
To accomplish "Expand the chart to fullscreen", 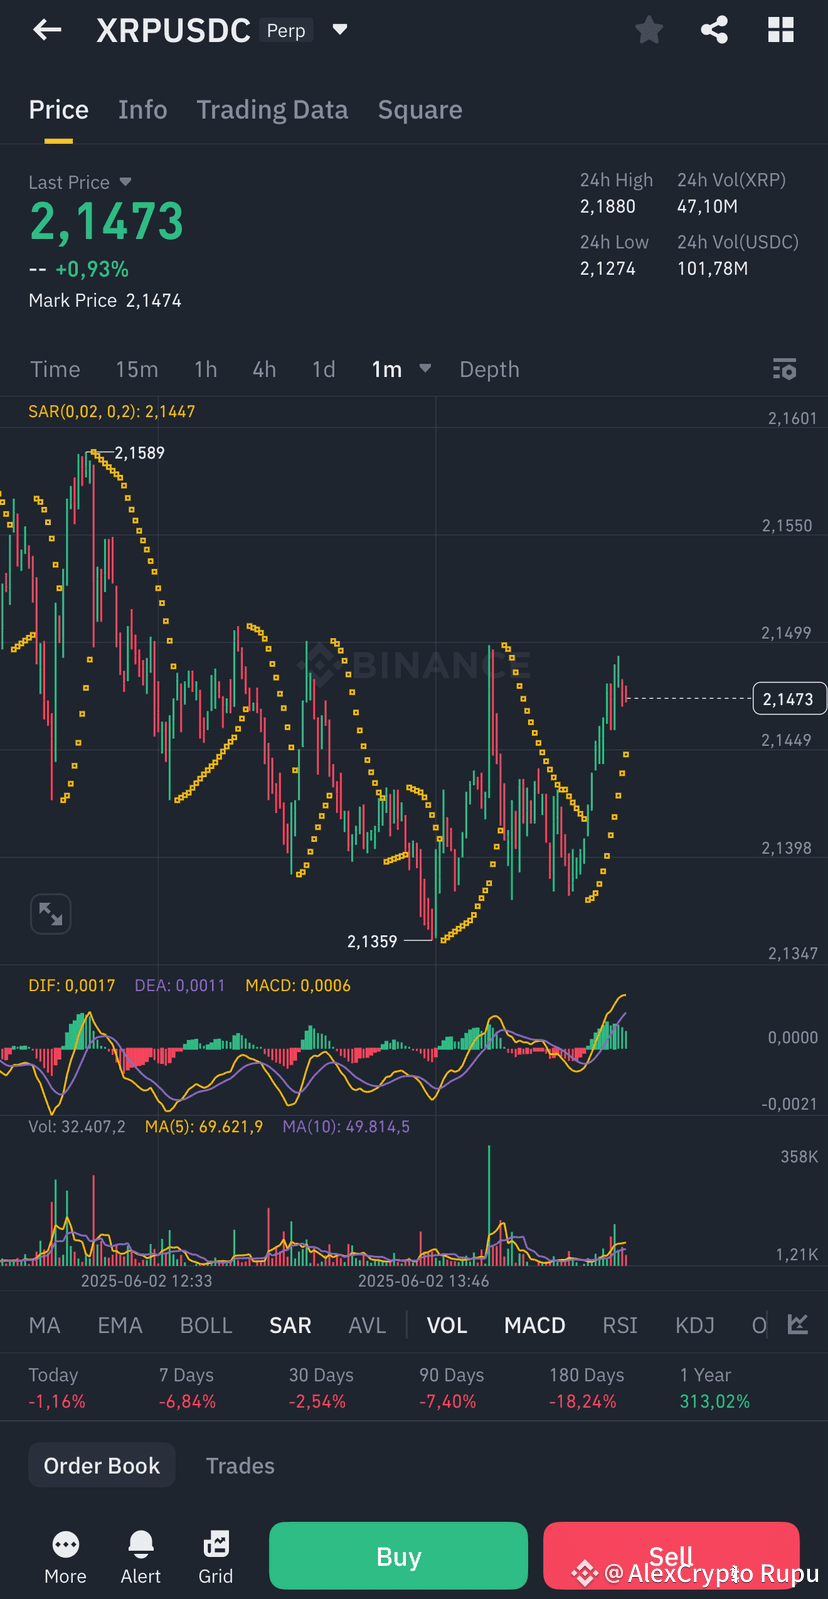I will [x=50, y=913].
